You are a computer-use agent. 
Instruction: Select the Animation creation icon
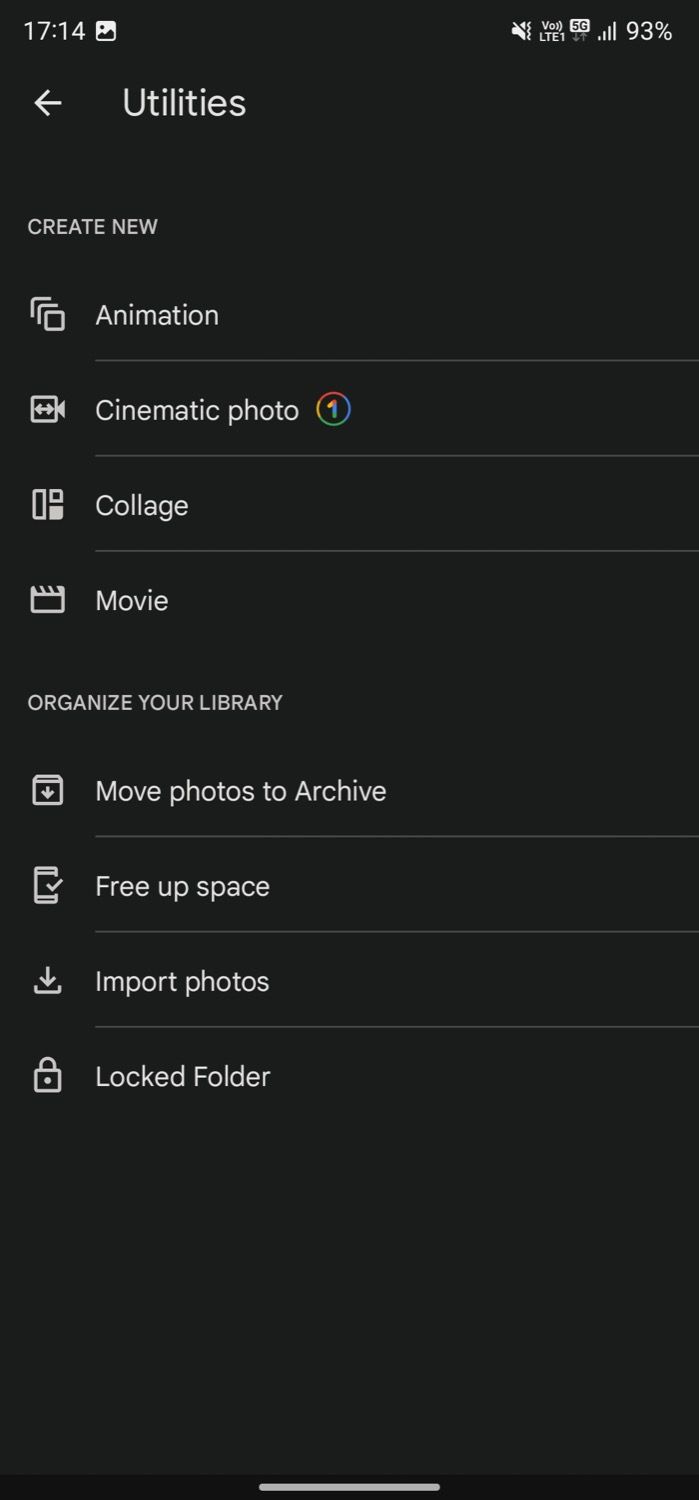pyautogui.click(x=47, y=314)
